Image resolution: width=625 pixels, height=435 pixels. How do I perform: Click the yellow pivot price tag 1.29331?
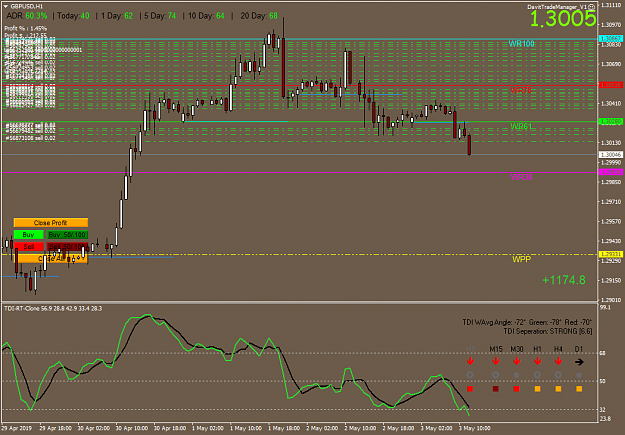pyautogui.click(x=611, y=254)
